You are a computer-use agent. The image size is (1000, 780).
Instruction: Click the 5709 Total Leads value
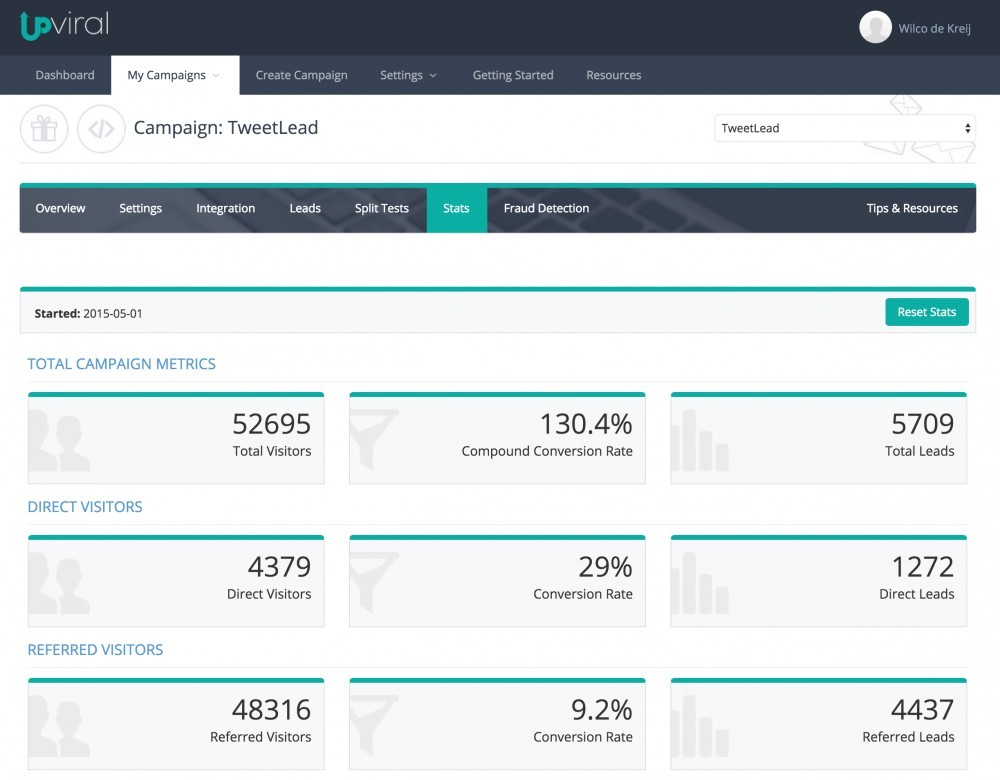922,423
